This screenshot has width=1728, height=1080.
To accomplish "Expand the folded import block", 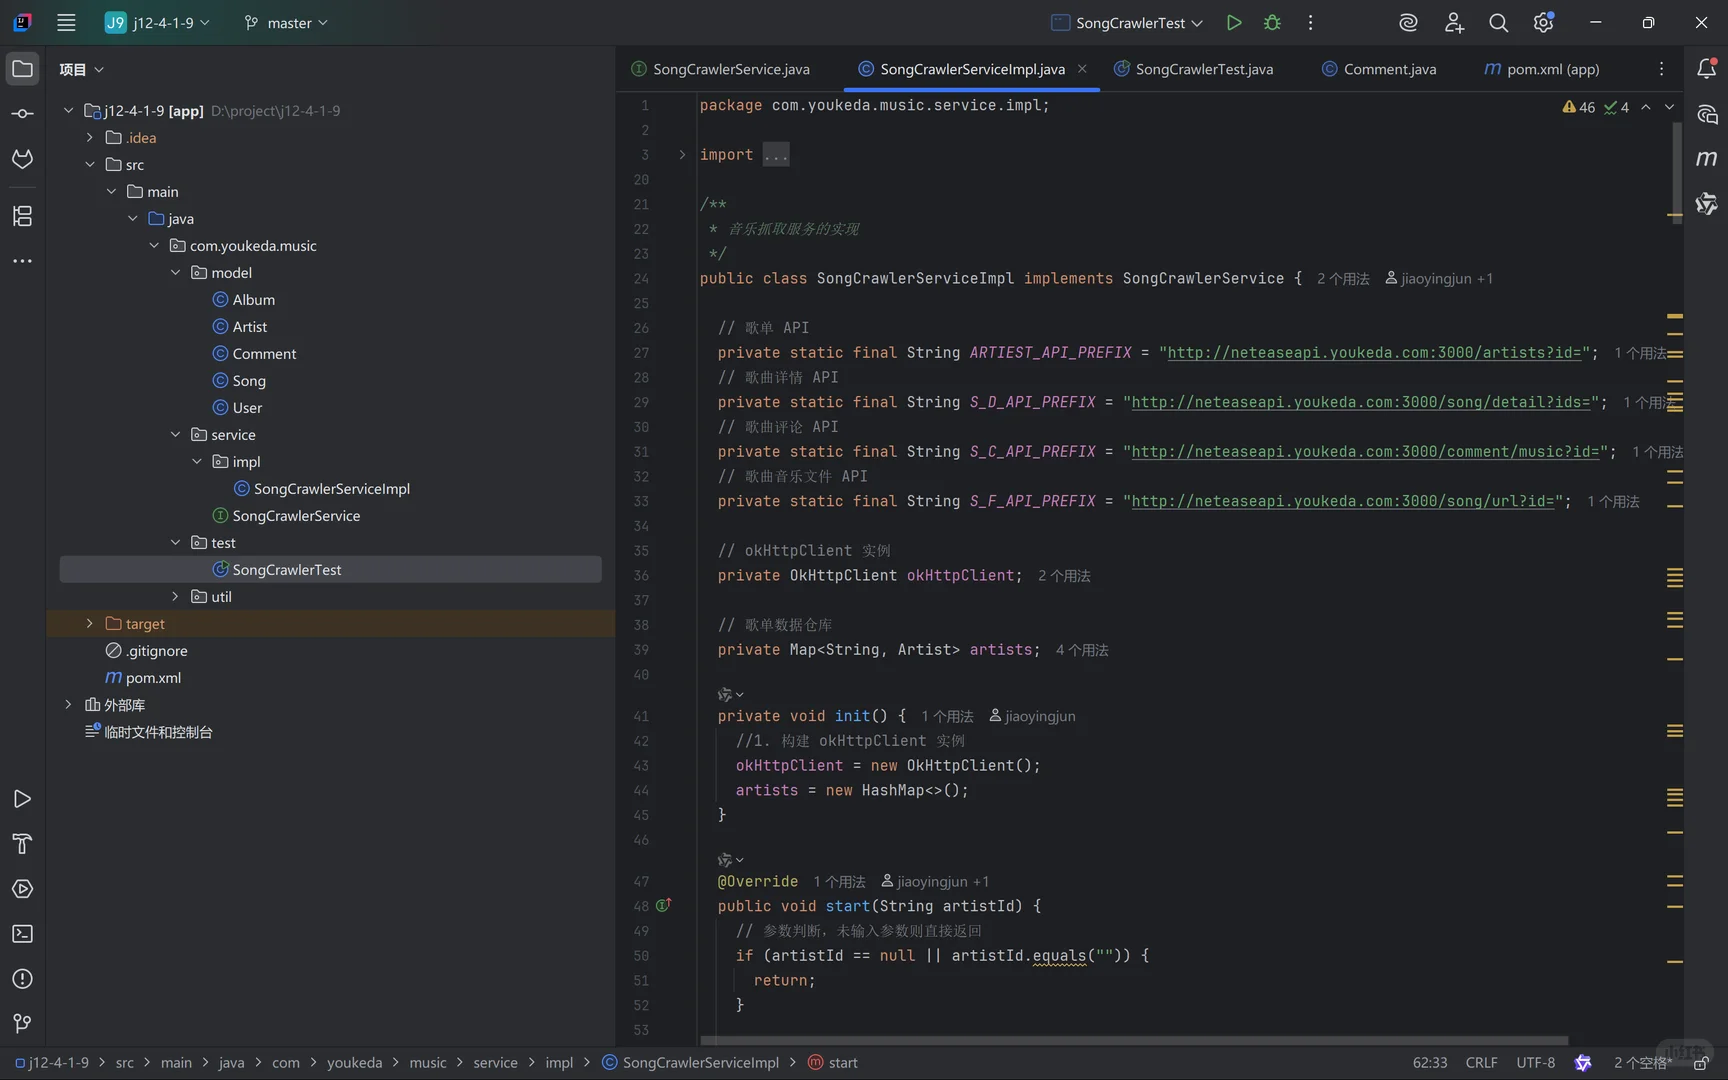I will click(x=682, y=155).
